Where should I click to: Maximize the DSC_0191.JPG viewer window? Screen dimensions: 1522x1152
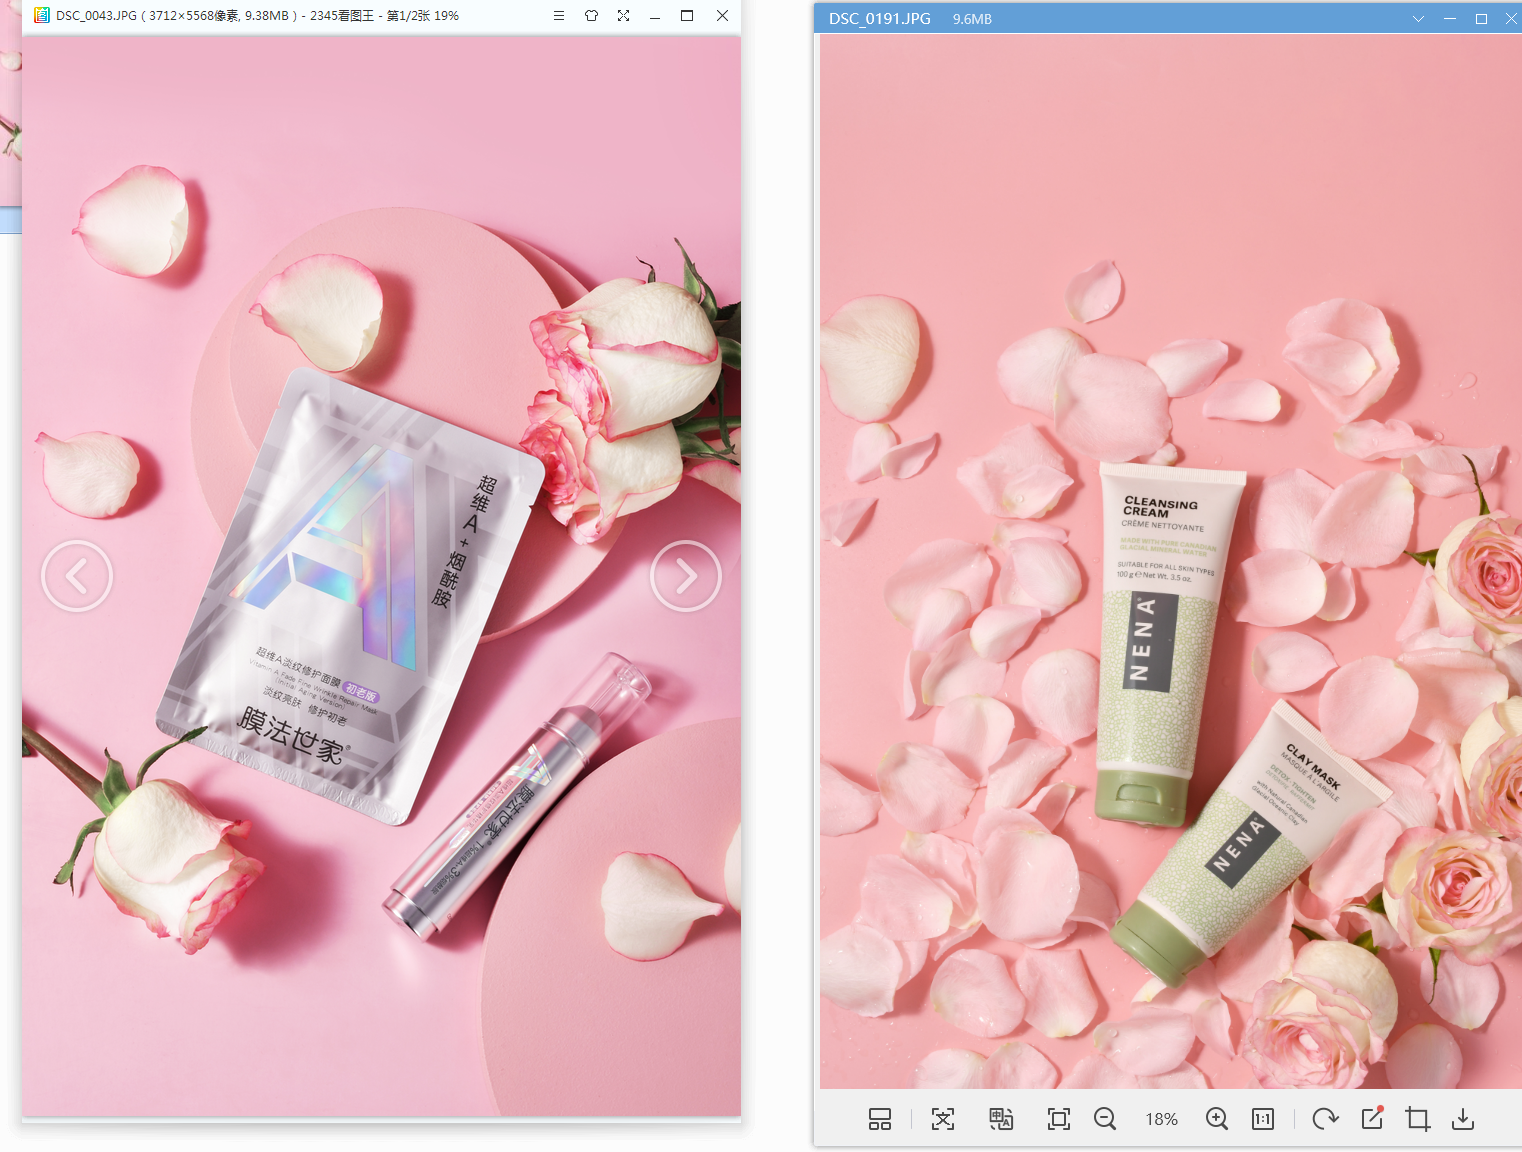coord(1482,19)
